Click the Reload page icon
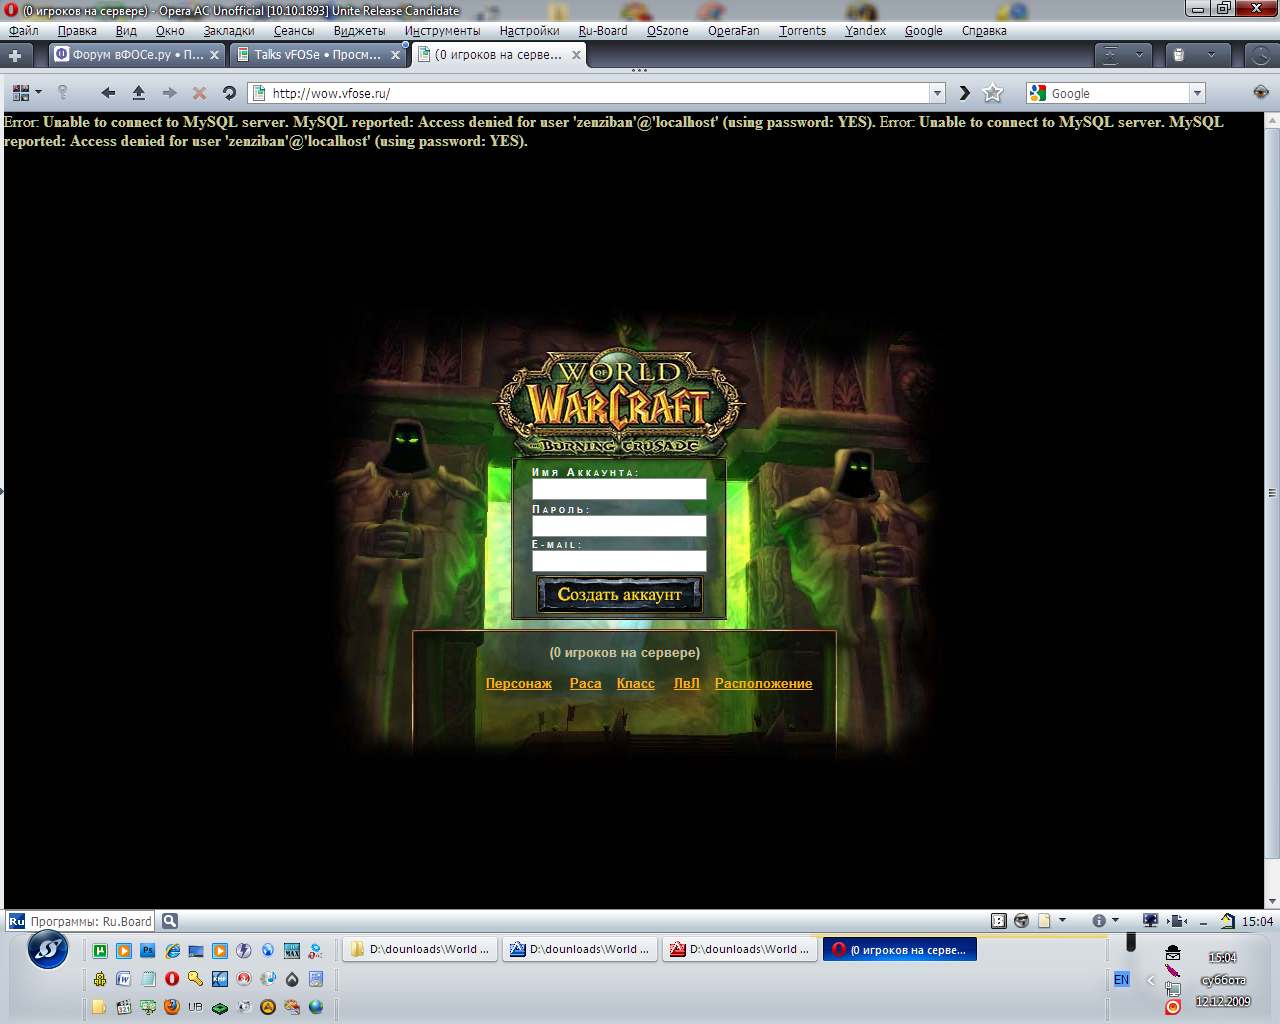 [x=229, y=93]
